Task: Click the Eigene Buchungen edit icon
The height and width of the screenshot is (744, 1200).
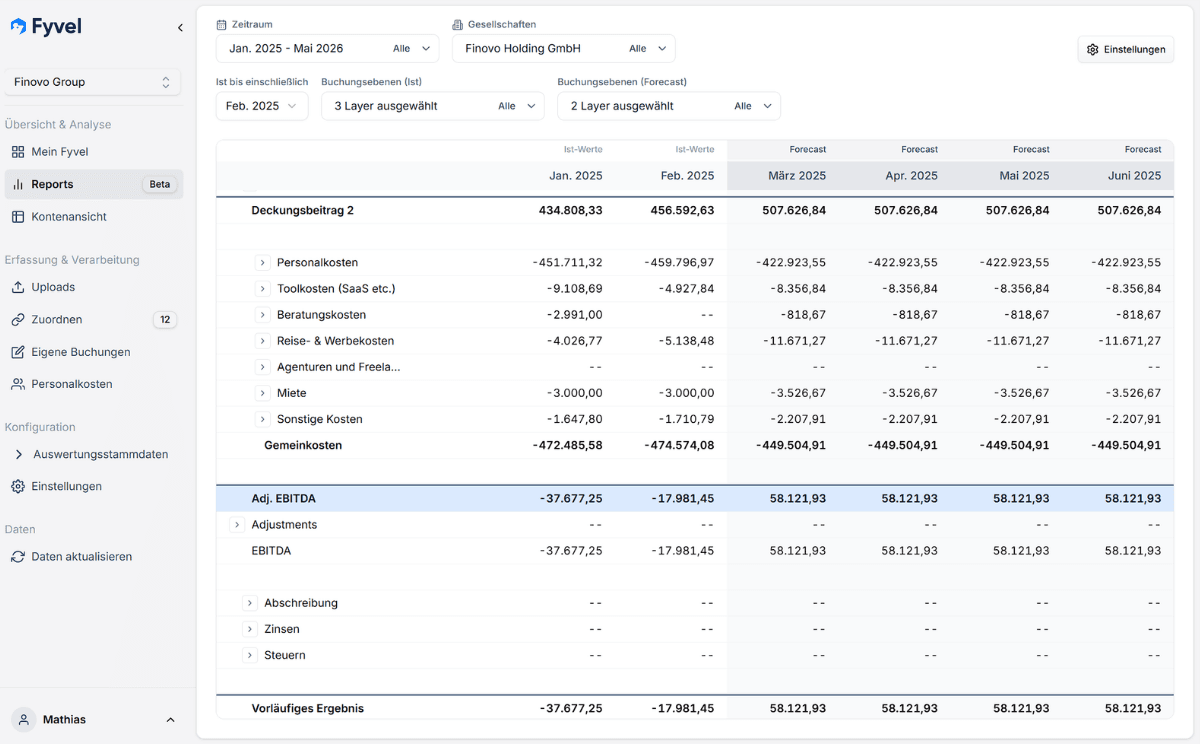Action: (18, 352)
